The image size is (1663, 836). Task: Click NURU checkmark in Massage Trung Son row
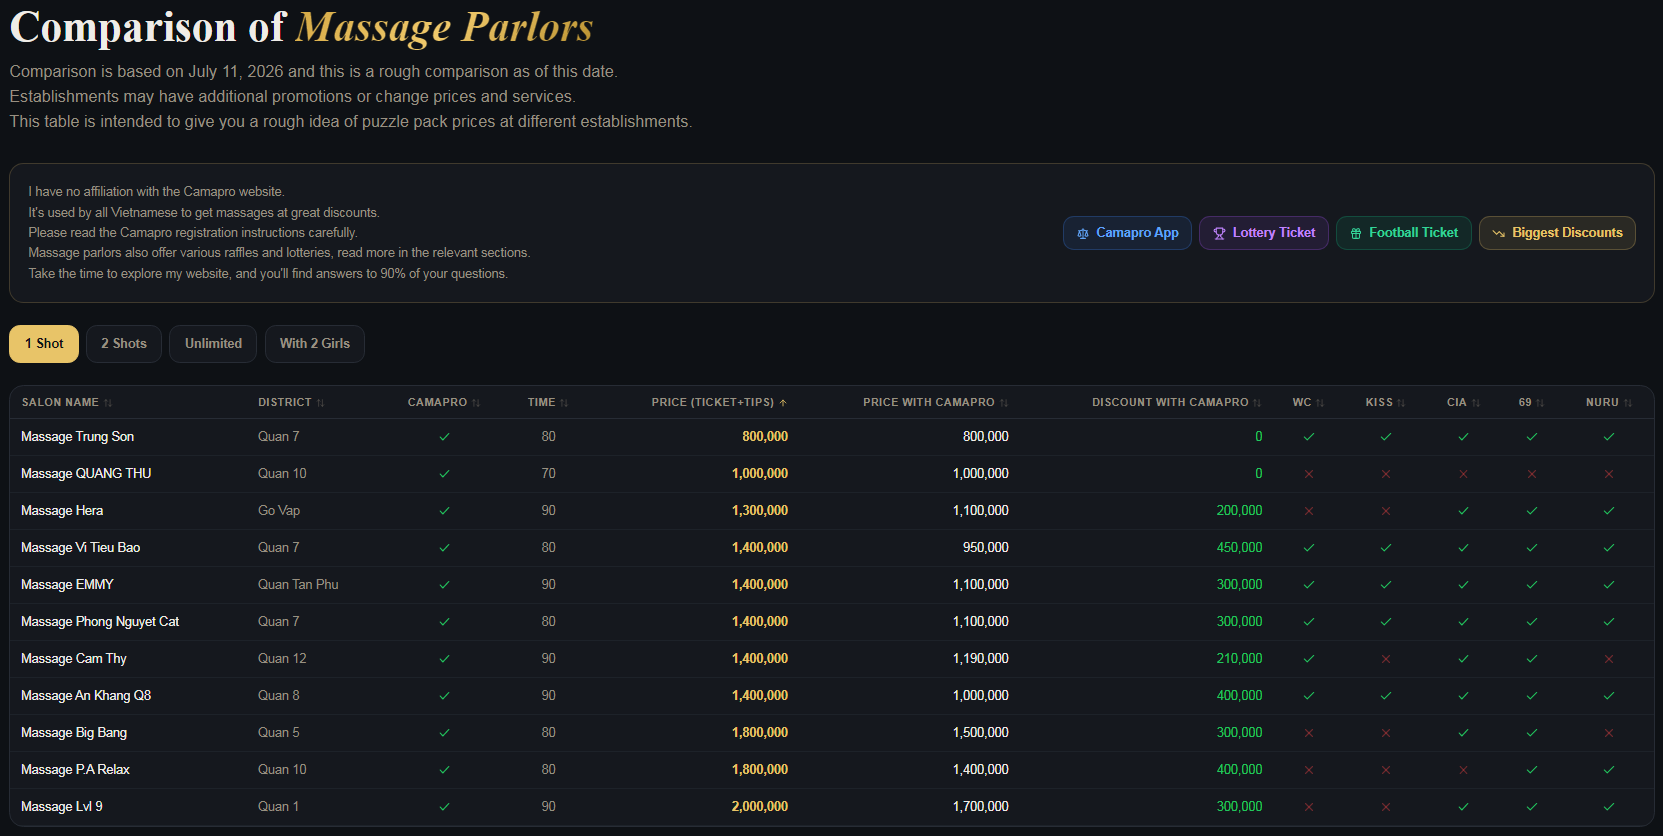[1609, 437]
